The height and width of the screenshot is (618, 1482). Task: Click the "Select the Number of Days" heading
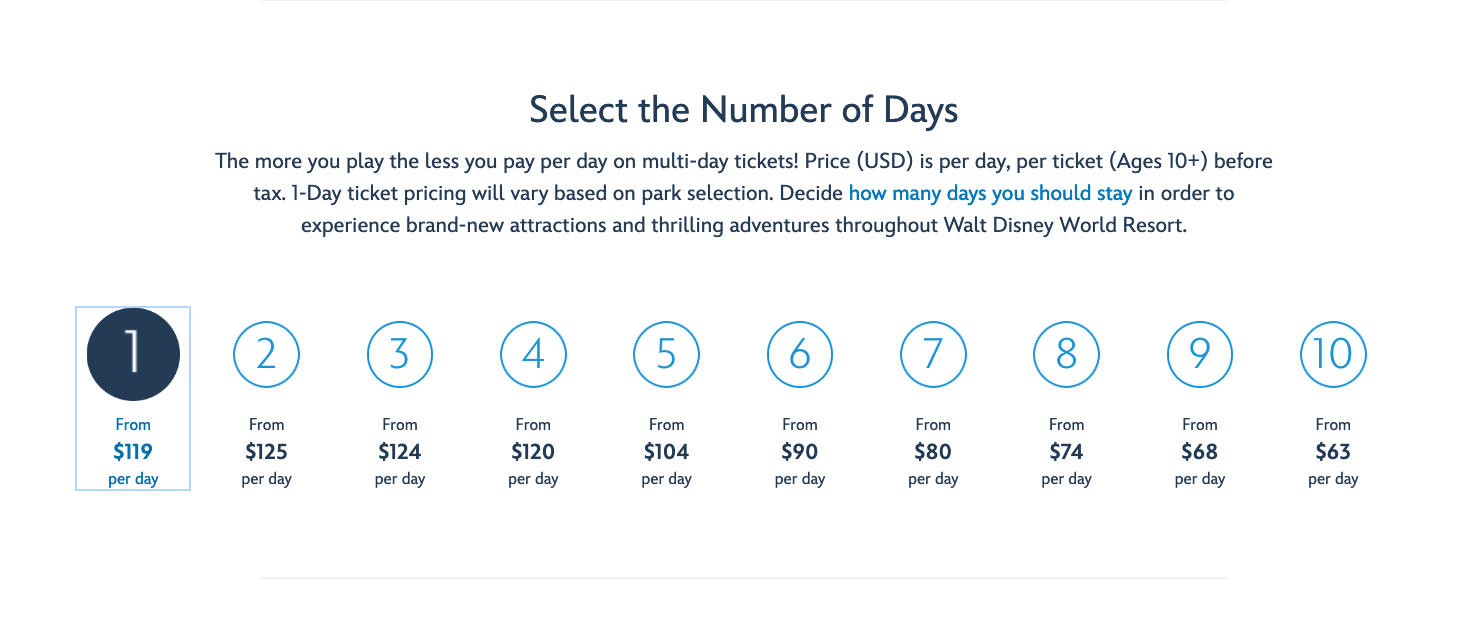click(x=743, y=110)
